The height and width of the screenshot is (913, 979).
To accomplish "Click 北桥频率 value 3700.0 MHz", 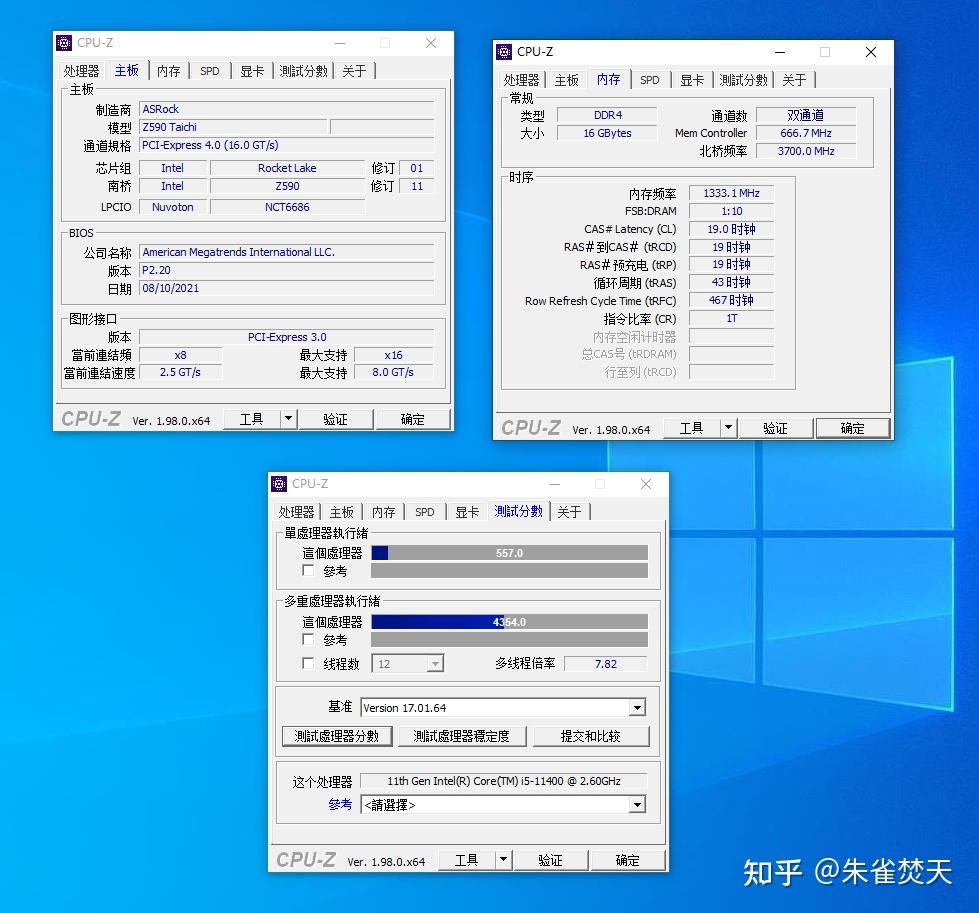I will pos(806,151).
